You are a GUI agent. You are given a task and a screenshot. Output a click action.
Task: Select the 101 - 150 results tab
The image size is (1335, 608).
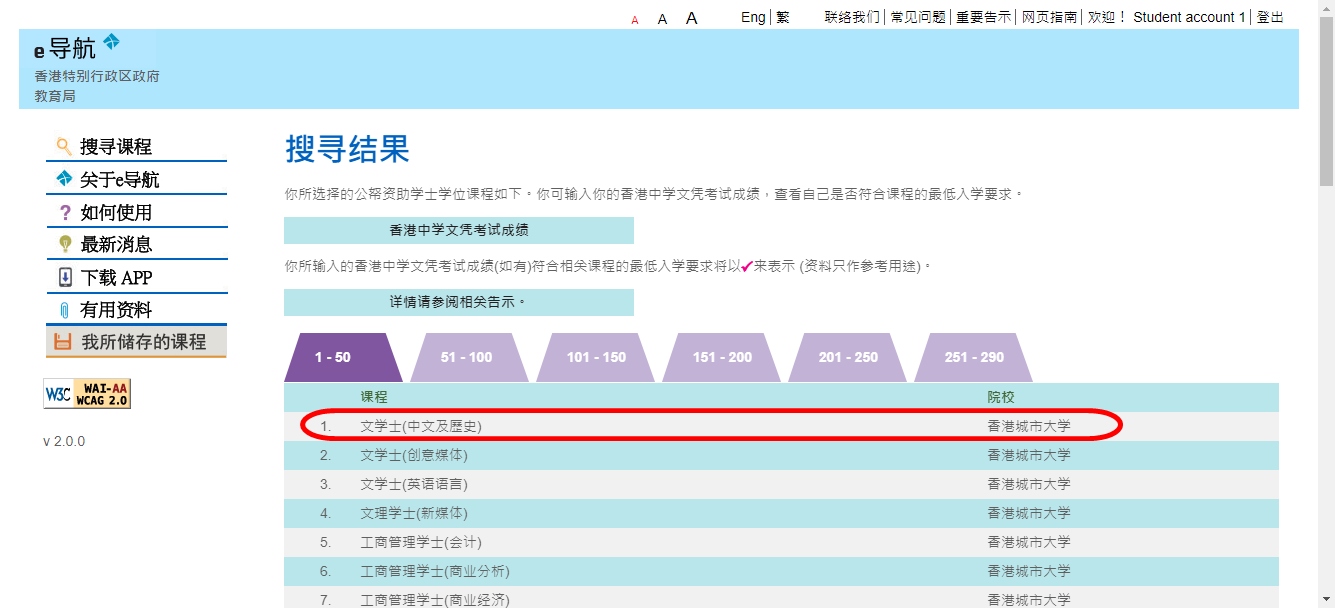coord(596,357)
